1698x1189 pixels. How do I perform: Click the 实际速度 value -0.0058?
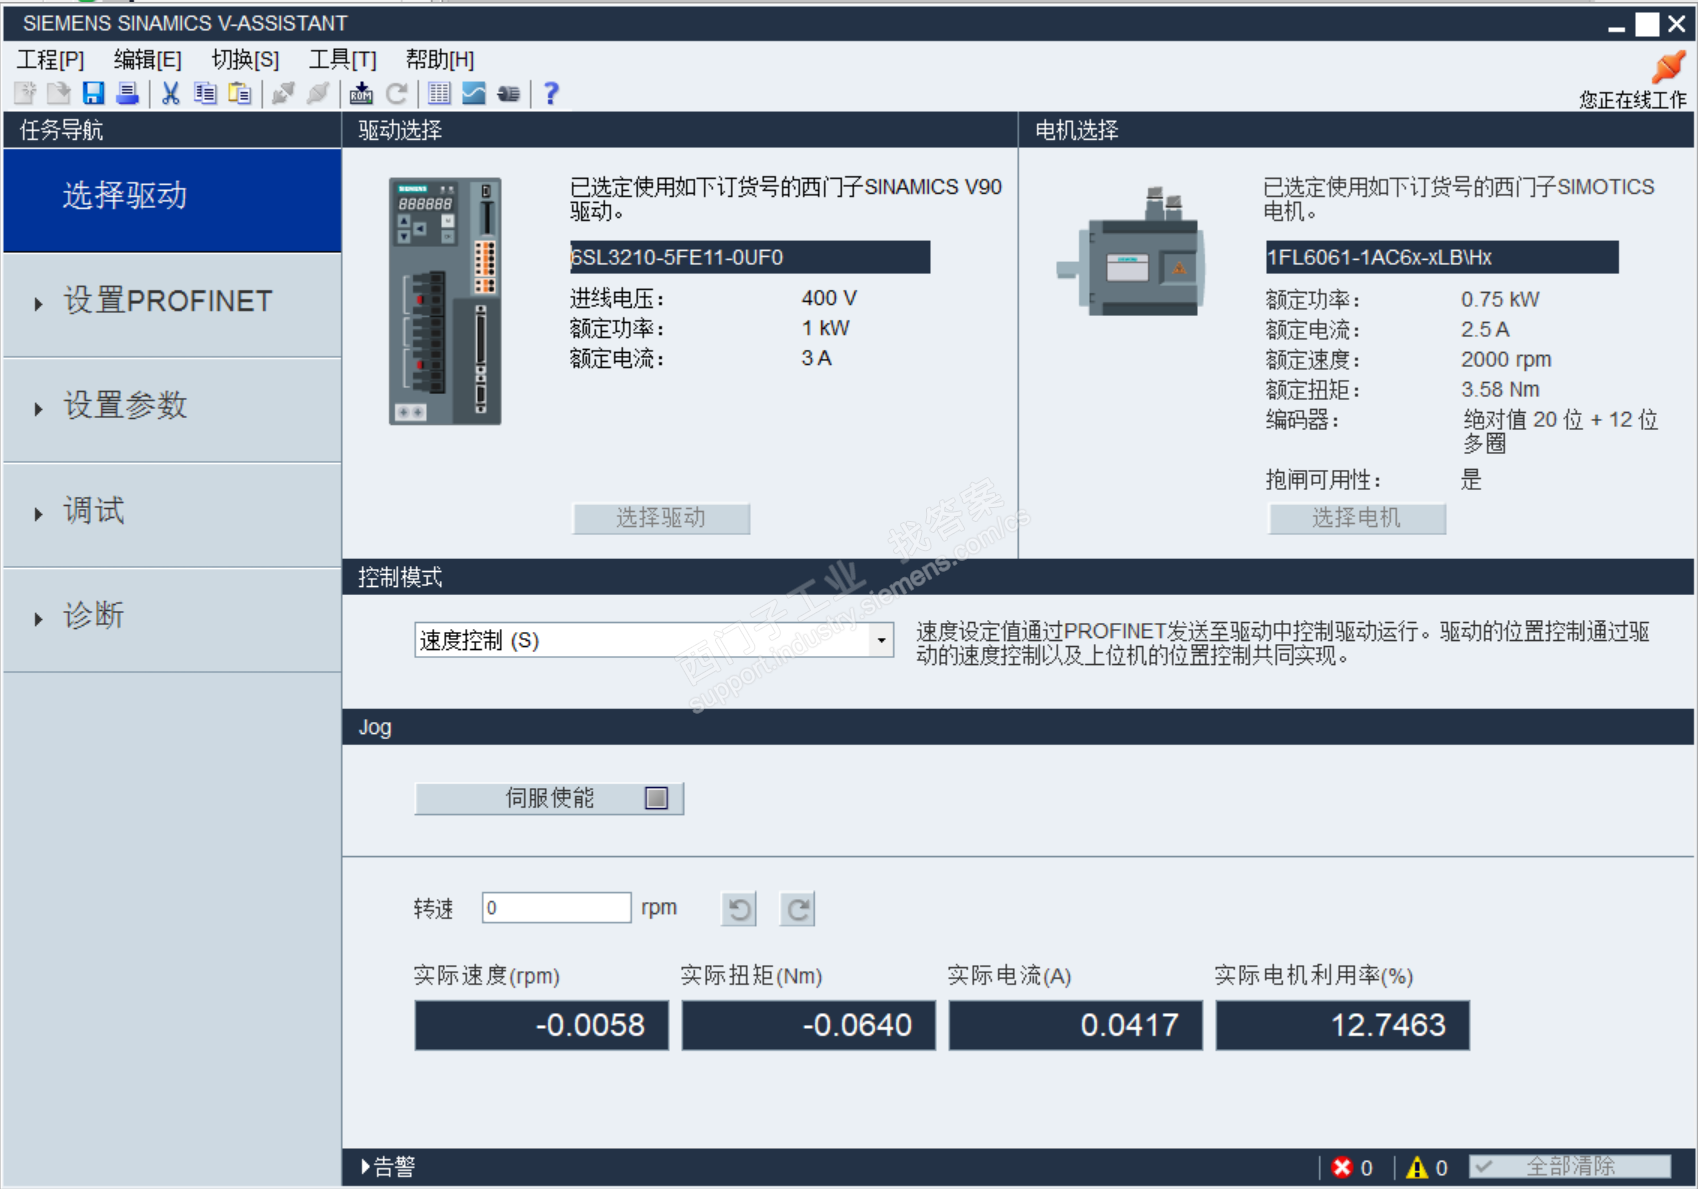(x=542, y=1025)
